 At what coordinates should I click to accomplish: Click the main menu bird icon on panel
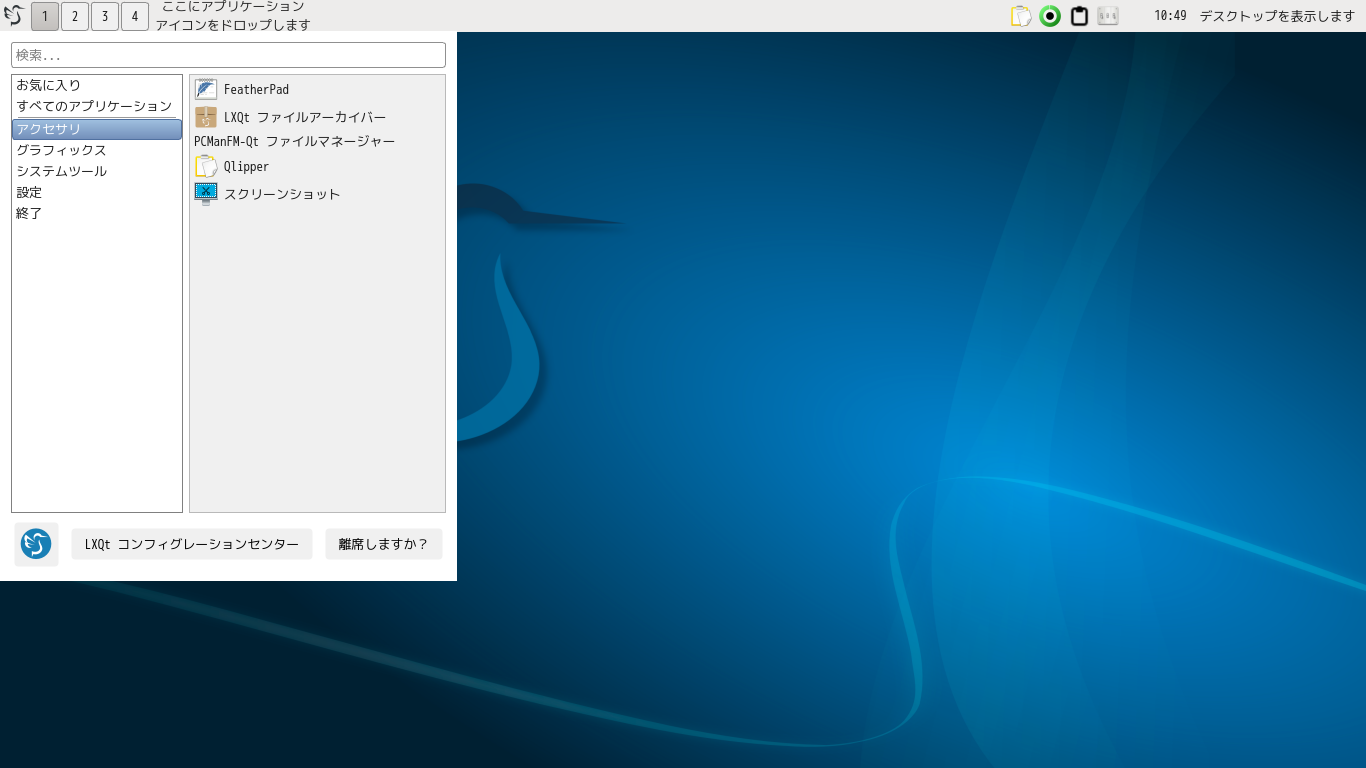(x=14, y=16)
